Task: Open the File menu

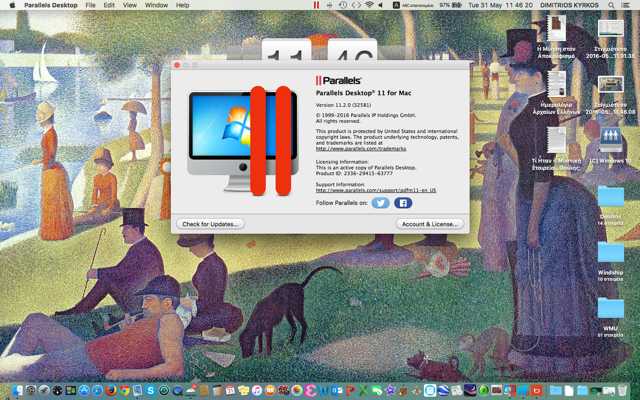Action: click(x=90, y=5)
